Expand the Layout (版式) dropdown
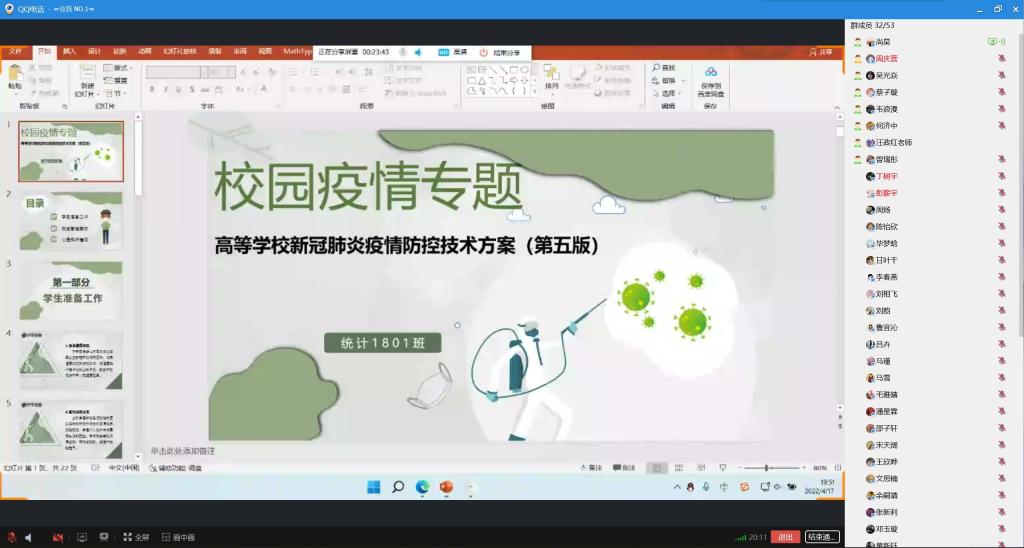The height and width of the screenshot is (548, 1024). 119,67
